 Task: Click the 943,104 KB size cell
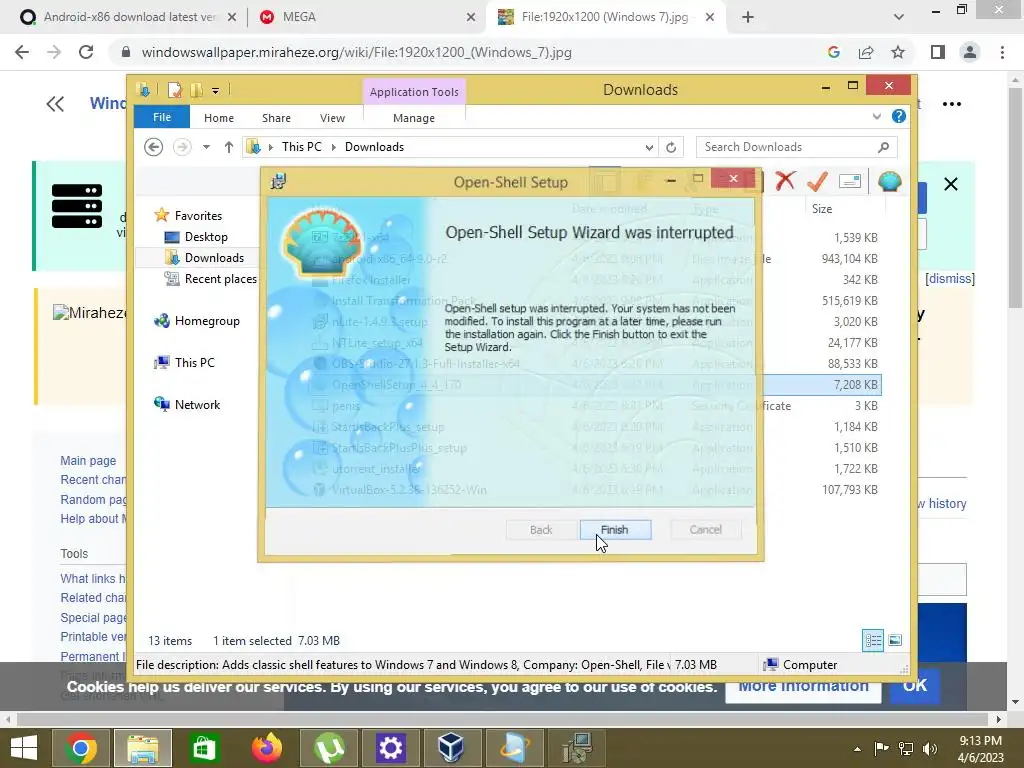849,259
